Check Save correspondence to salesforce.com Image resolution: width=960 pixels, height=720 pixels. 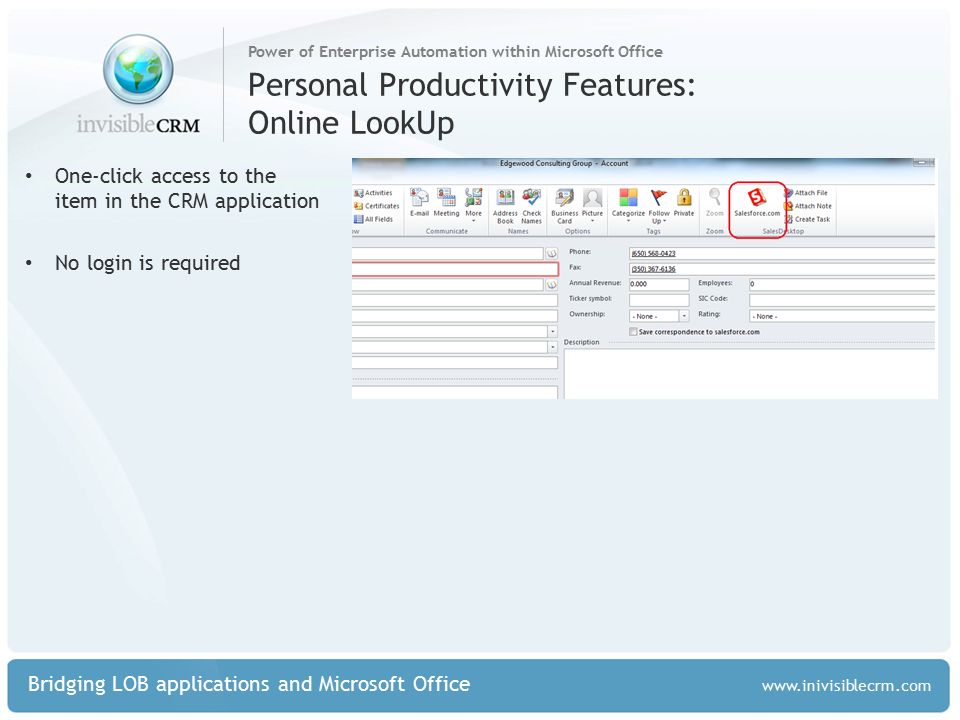633,332
